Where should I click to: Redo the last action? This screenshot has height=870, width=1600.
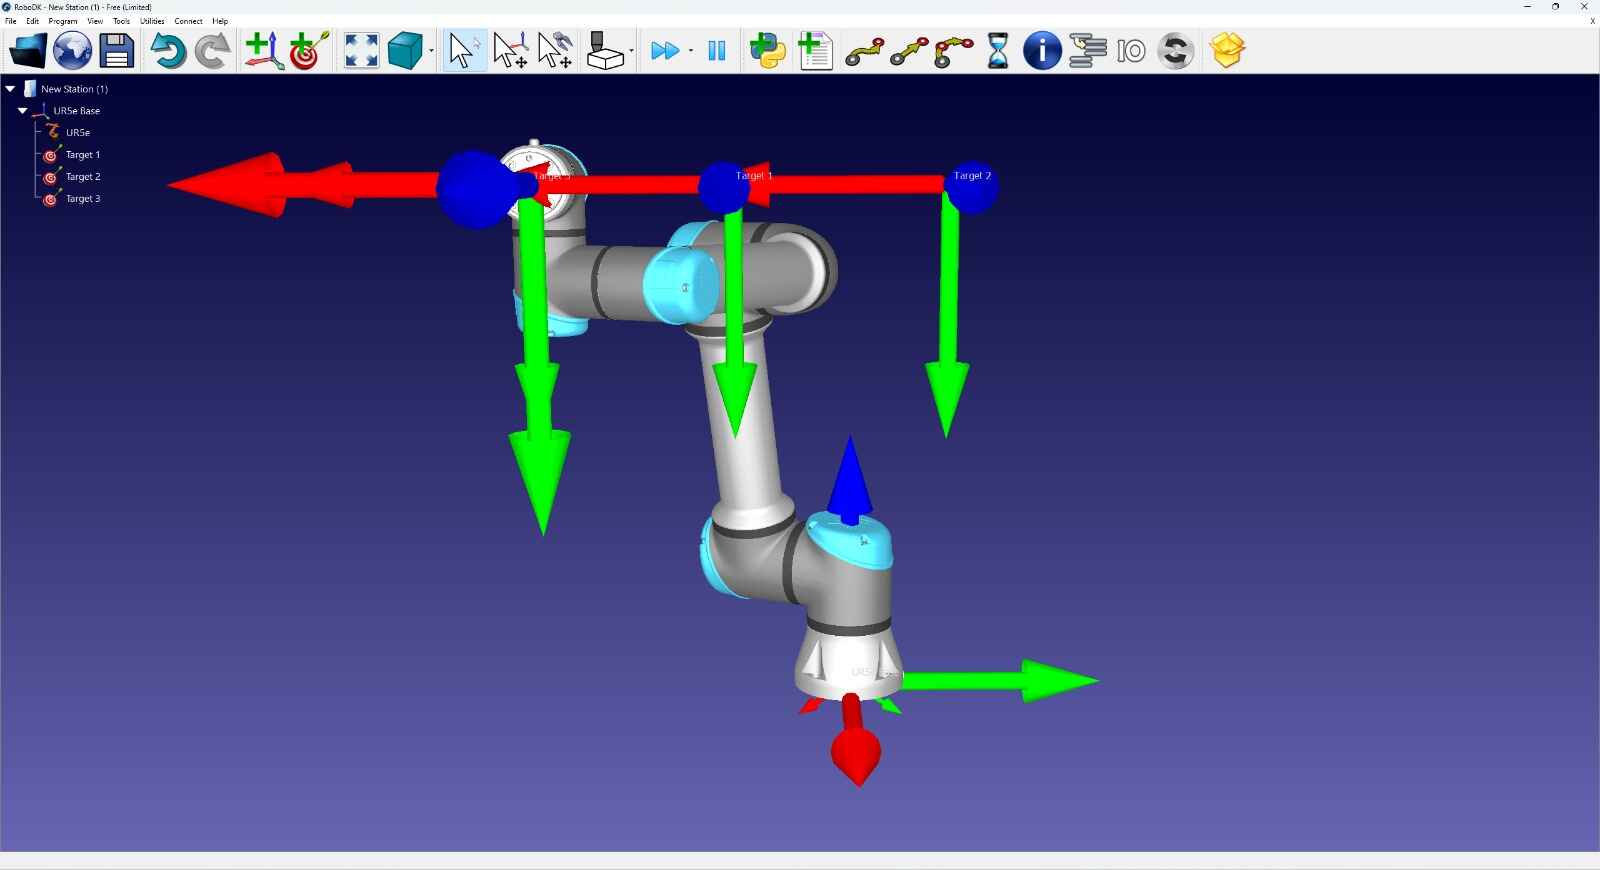click(x=212, y=51)
